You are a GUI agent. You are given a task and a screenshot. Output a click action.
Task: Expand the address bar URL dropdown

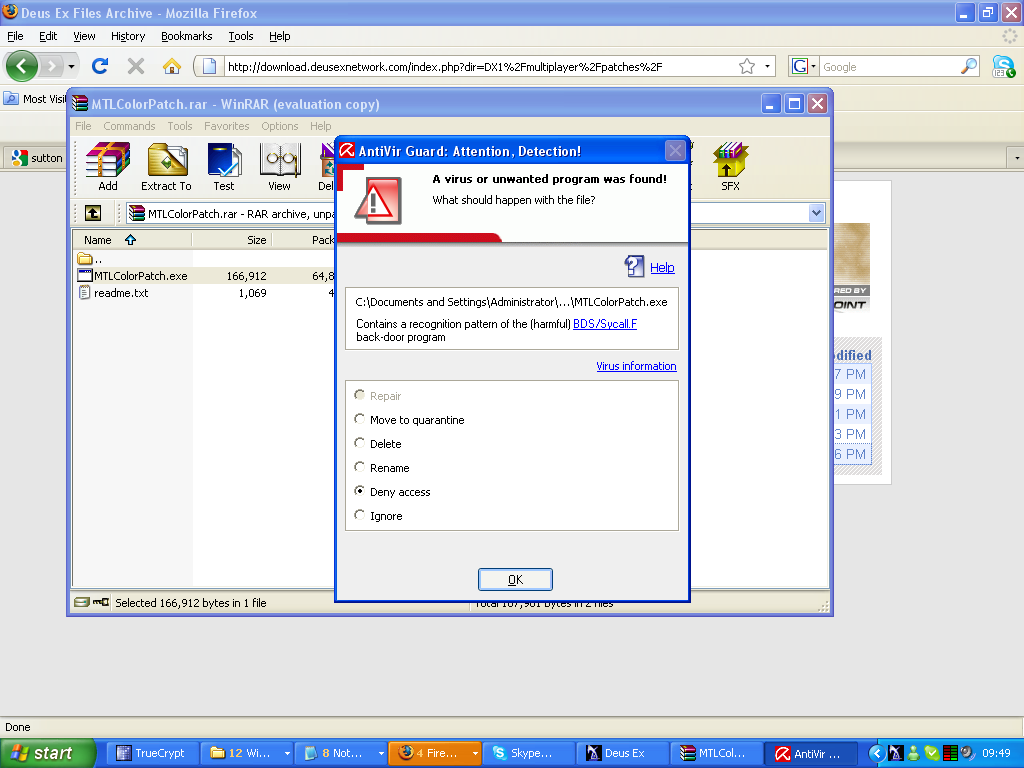click(x=767, y=66)
